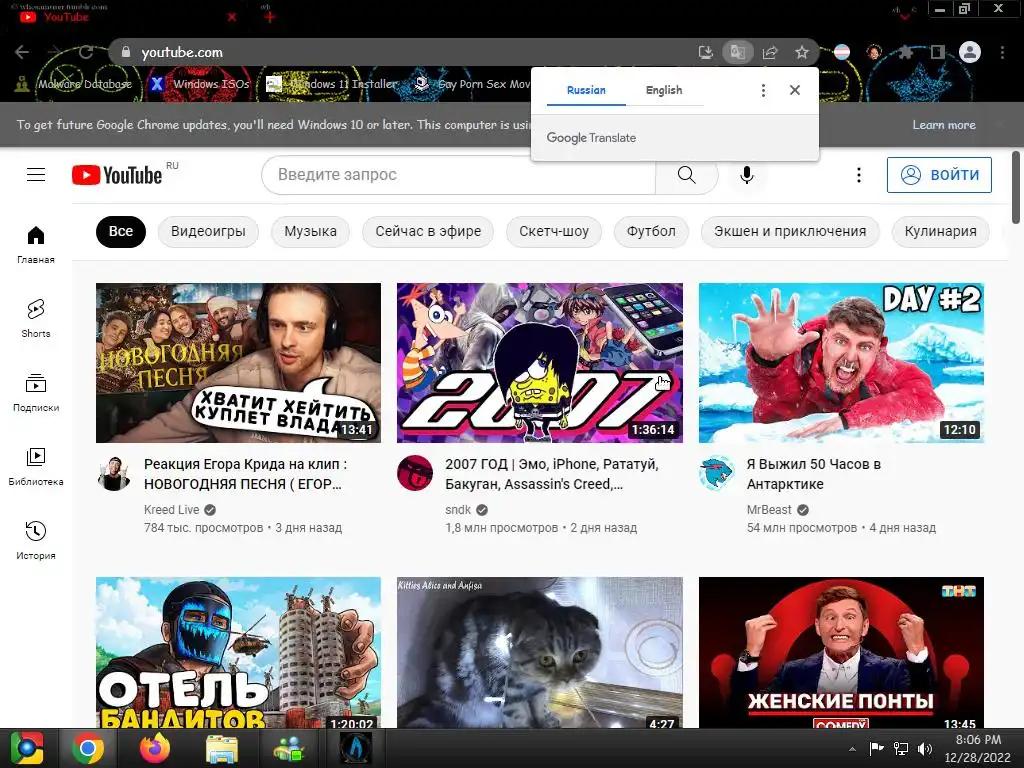Screen dimensions: 1024x768
Task: Select the Кулинария filter chip
Action: (x=940, y=232)
